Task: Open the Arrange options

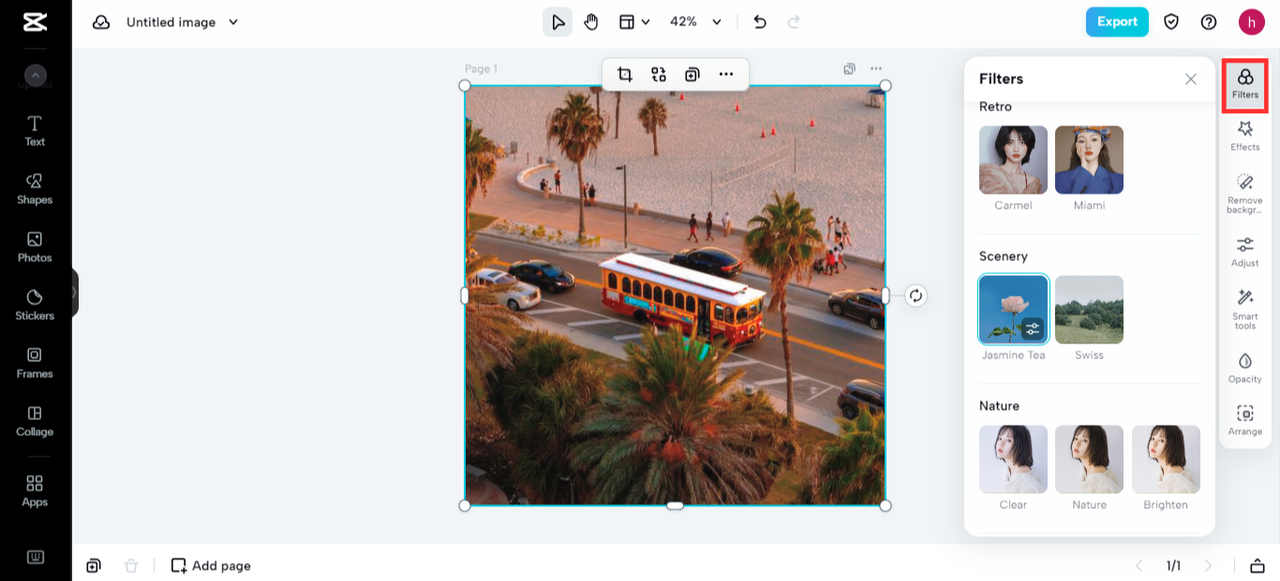Action: pyautogui.click(x=1245, y=419)
